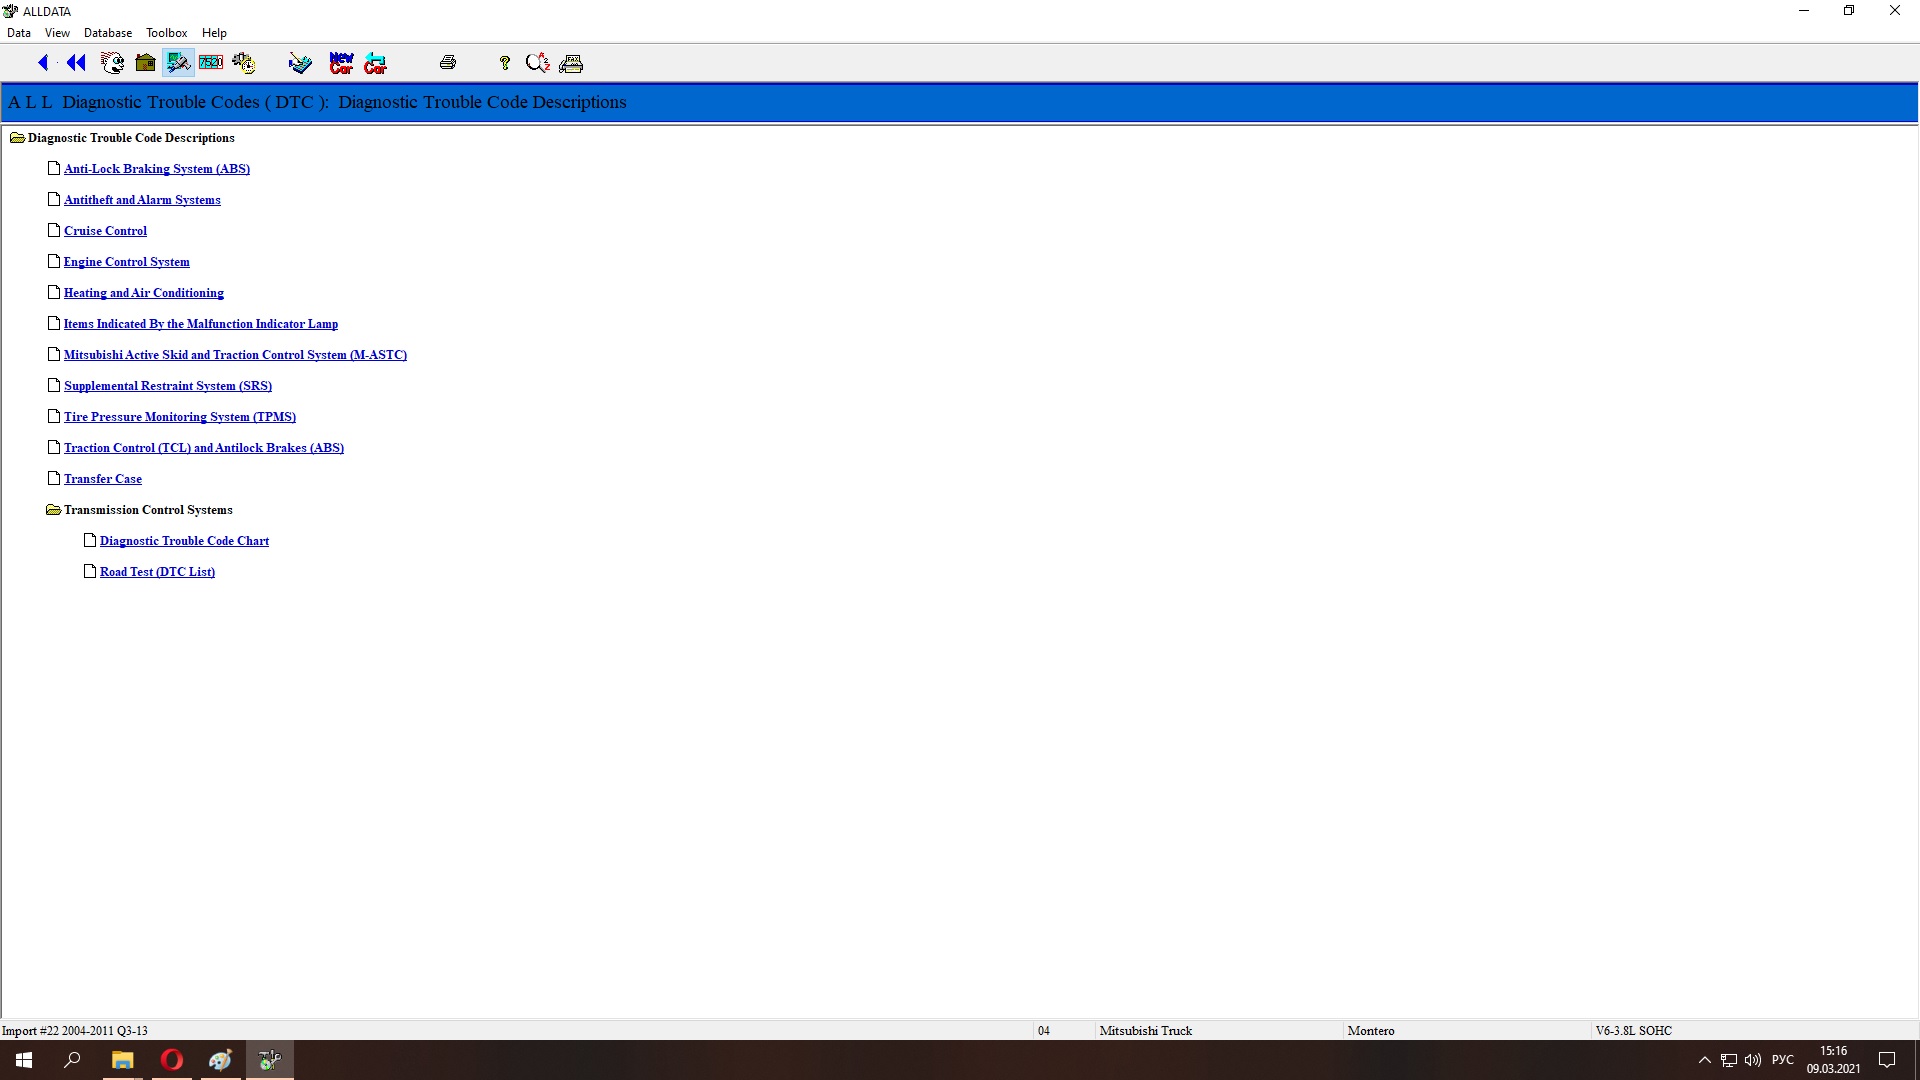Click the yellow question mark help icon
This screenshot has width=1920, height=1080.
coord(505,63)
